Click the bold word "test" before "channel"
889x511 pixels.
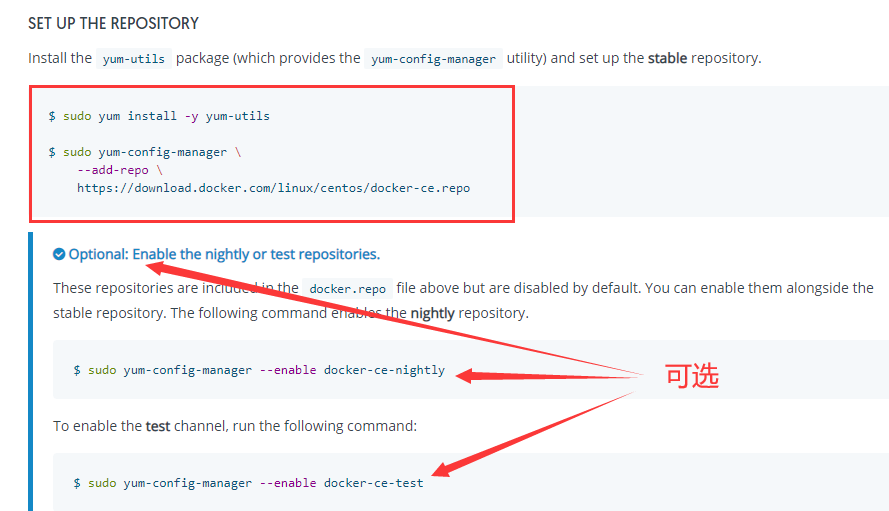(x=157, y=426)
